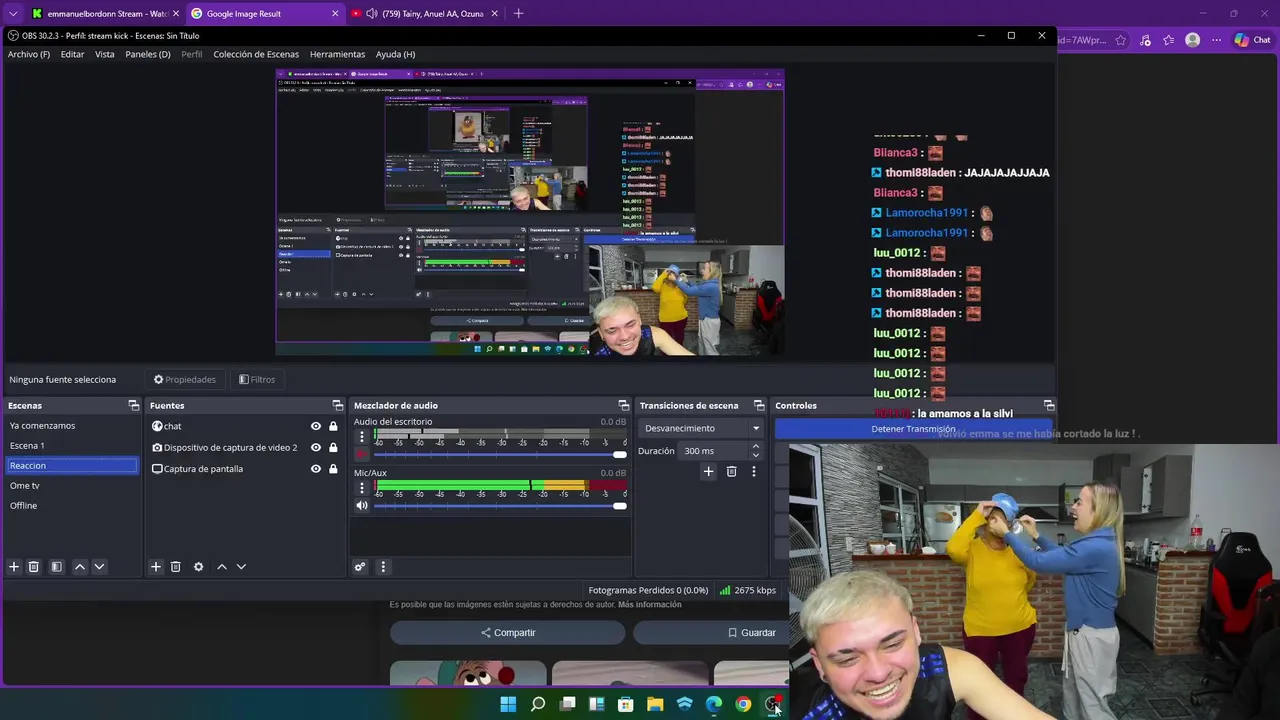Open Desvanecimiento transition dropdown
This screenshot has height=720, width=1280.
pyautogui.click(x=702, y=428)
